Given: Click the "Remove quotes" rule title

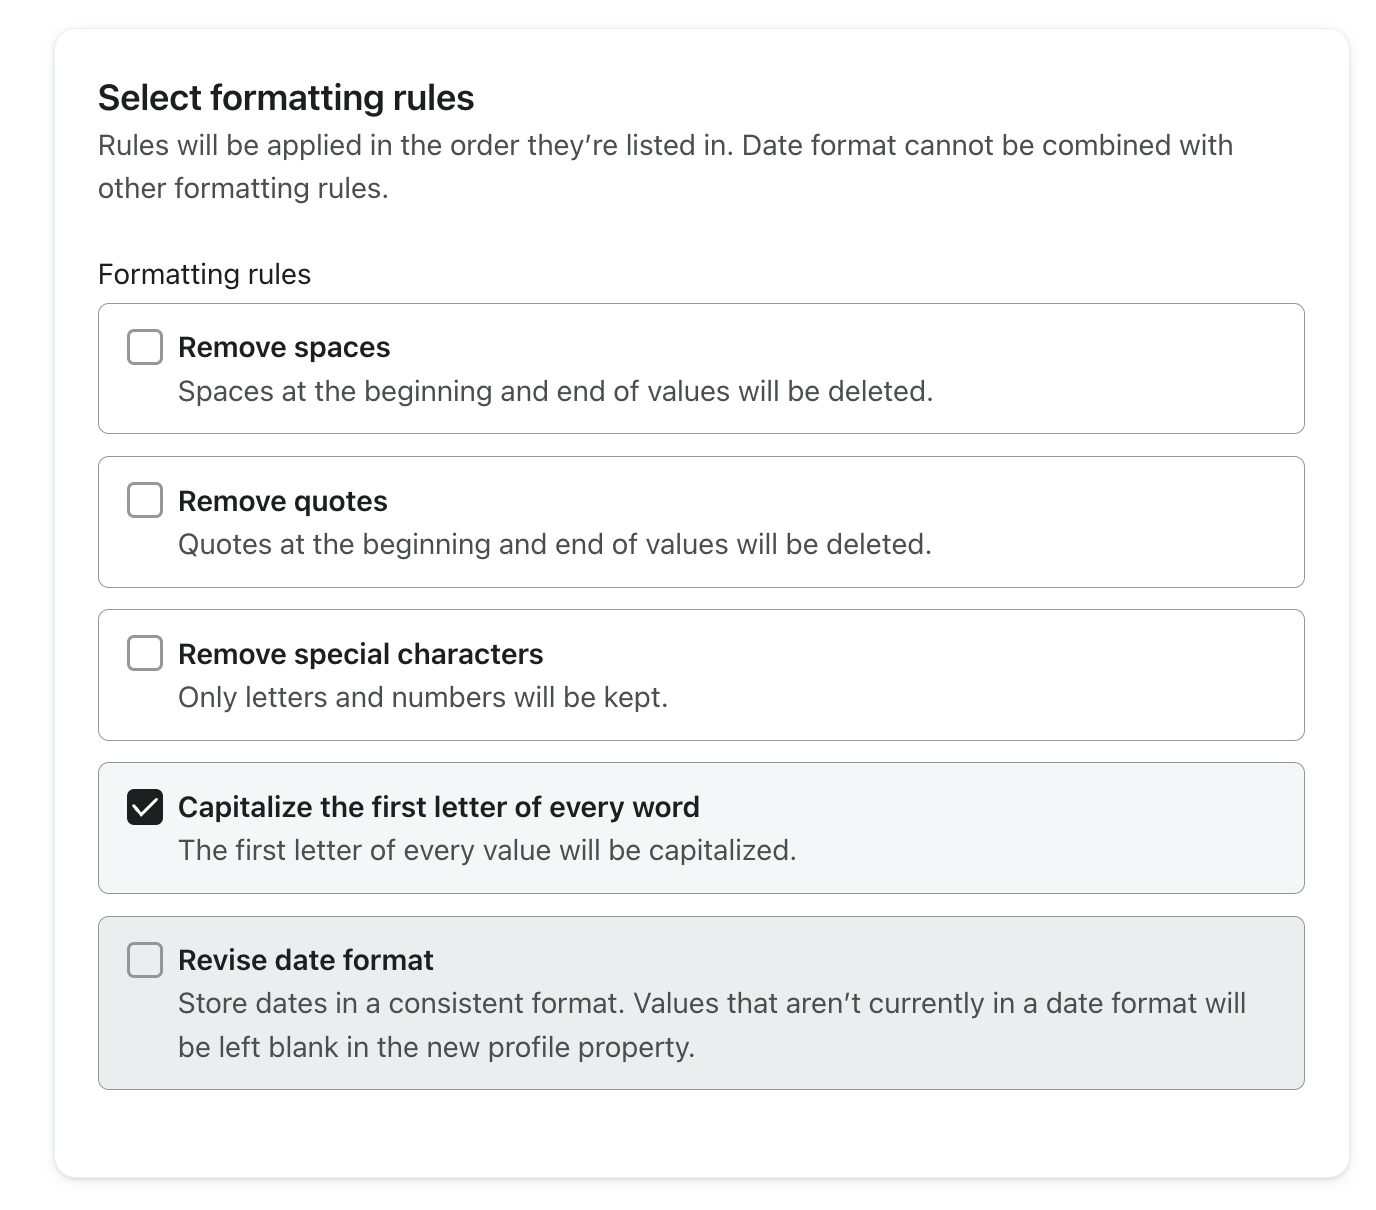Looking at the screenshot, I should coord(282,501).
